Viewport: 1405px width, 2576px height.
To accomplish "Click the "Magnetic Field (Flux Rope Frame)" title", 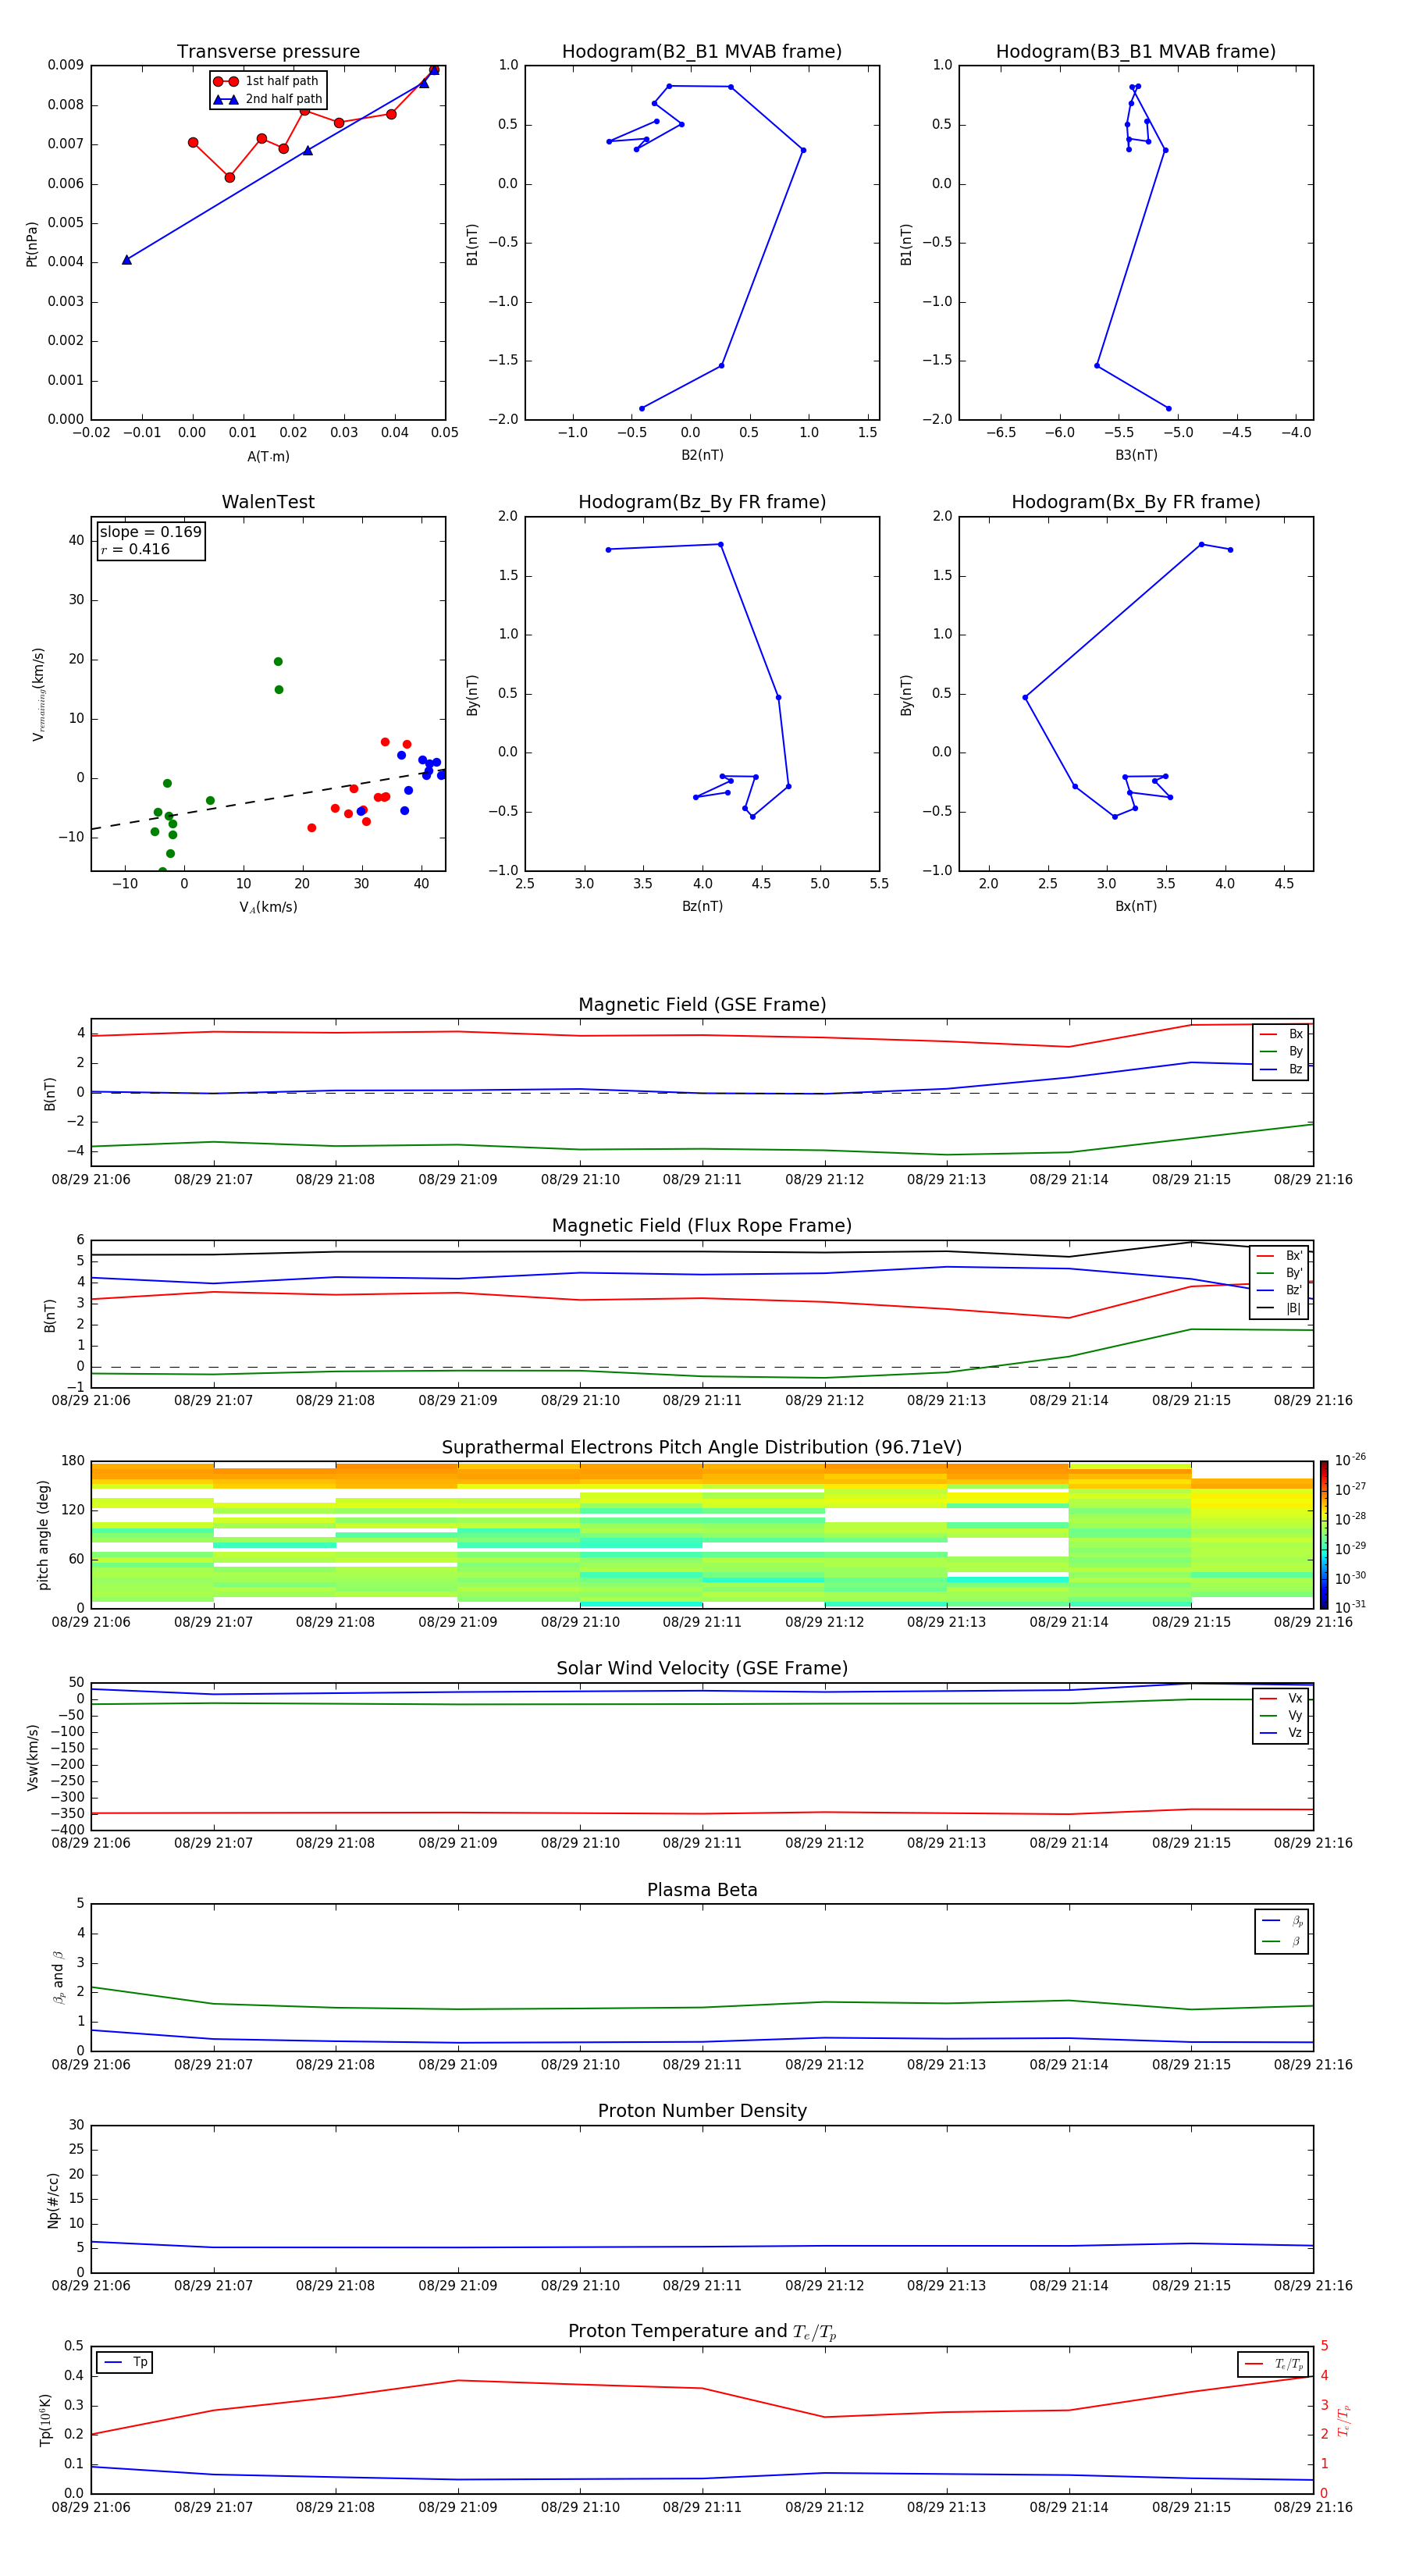I will pos(702,1226).
